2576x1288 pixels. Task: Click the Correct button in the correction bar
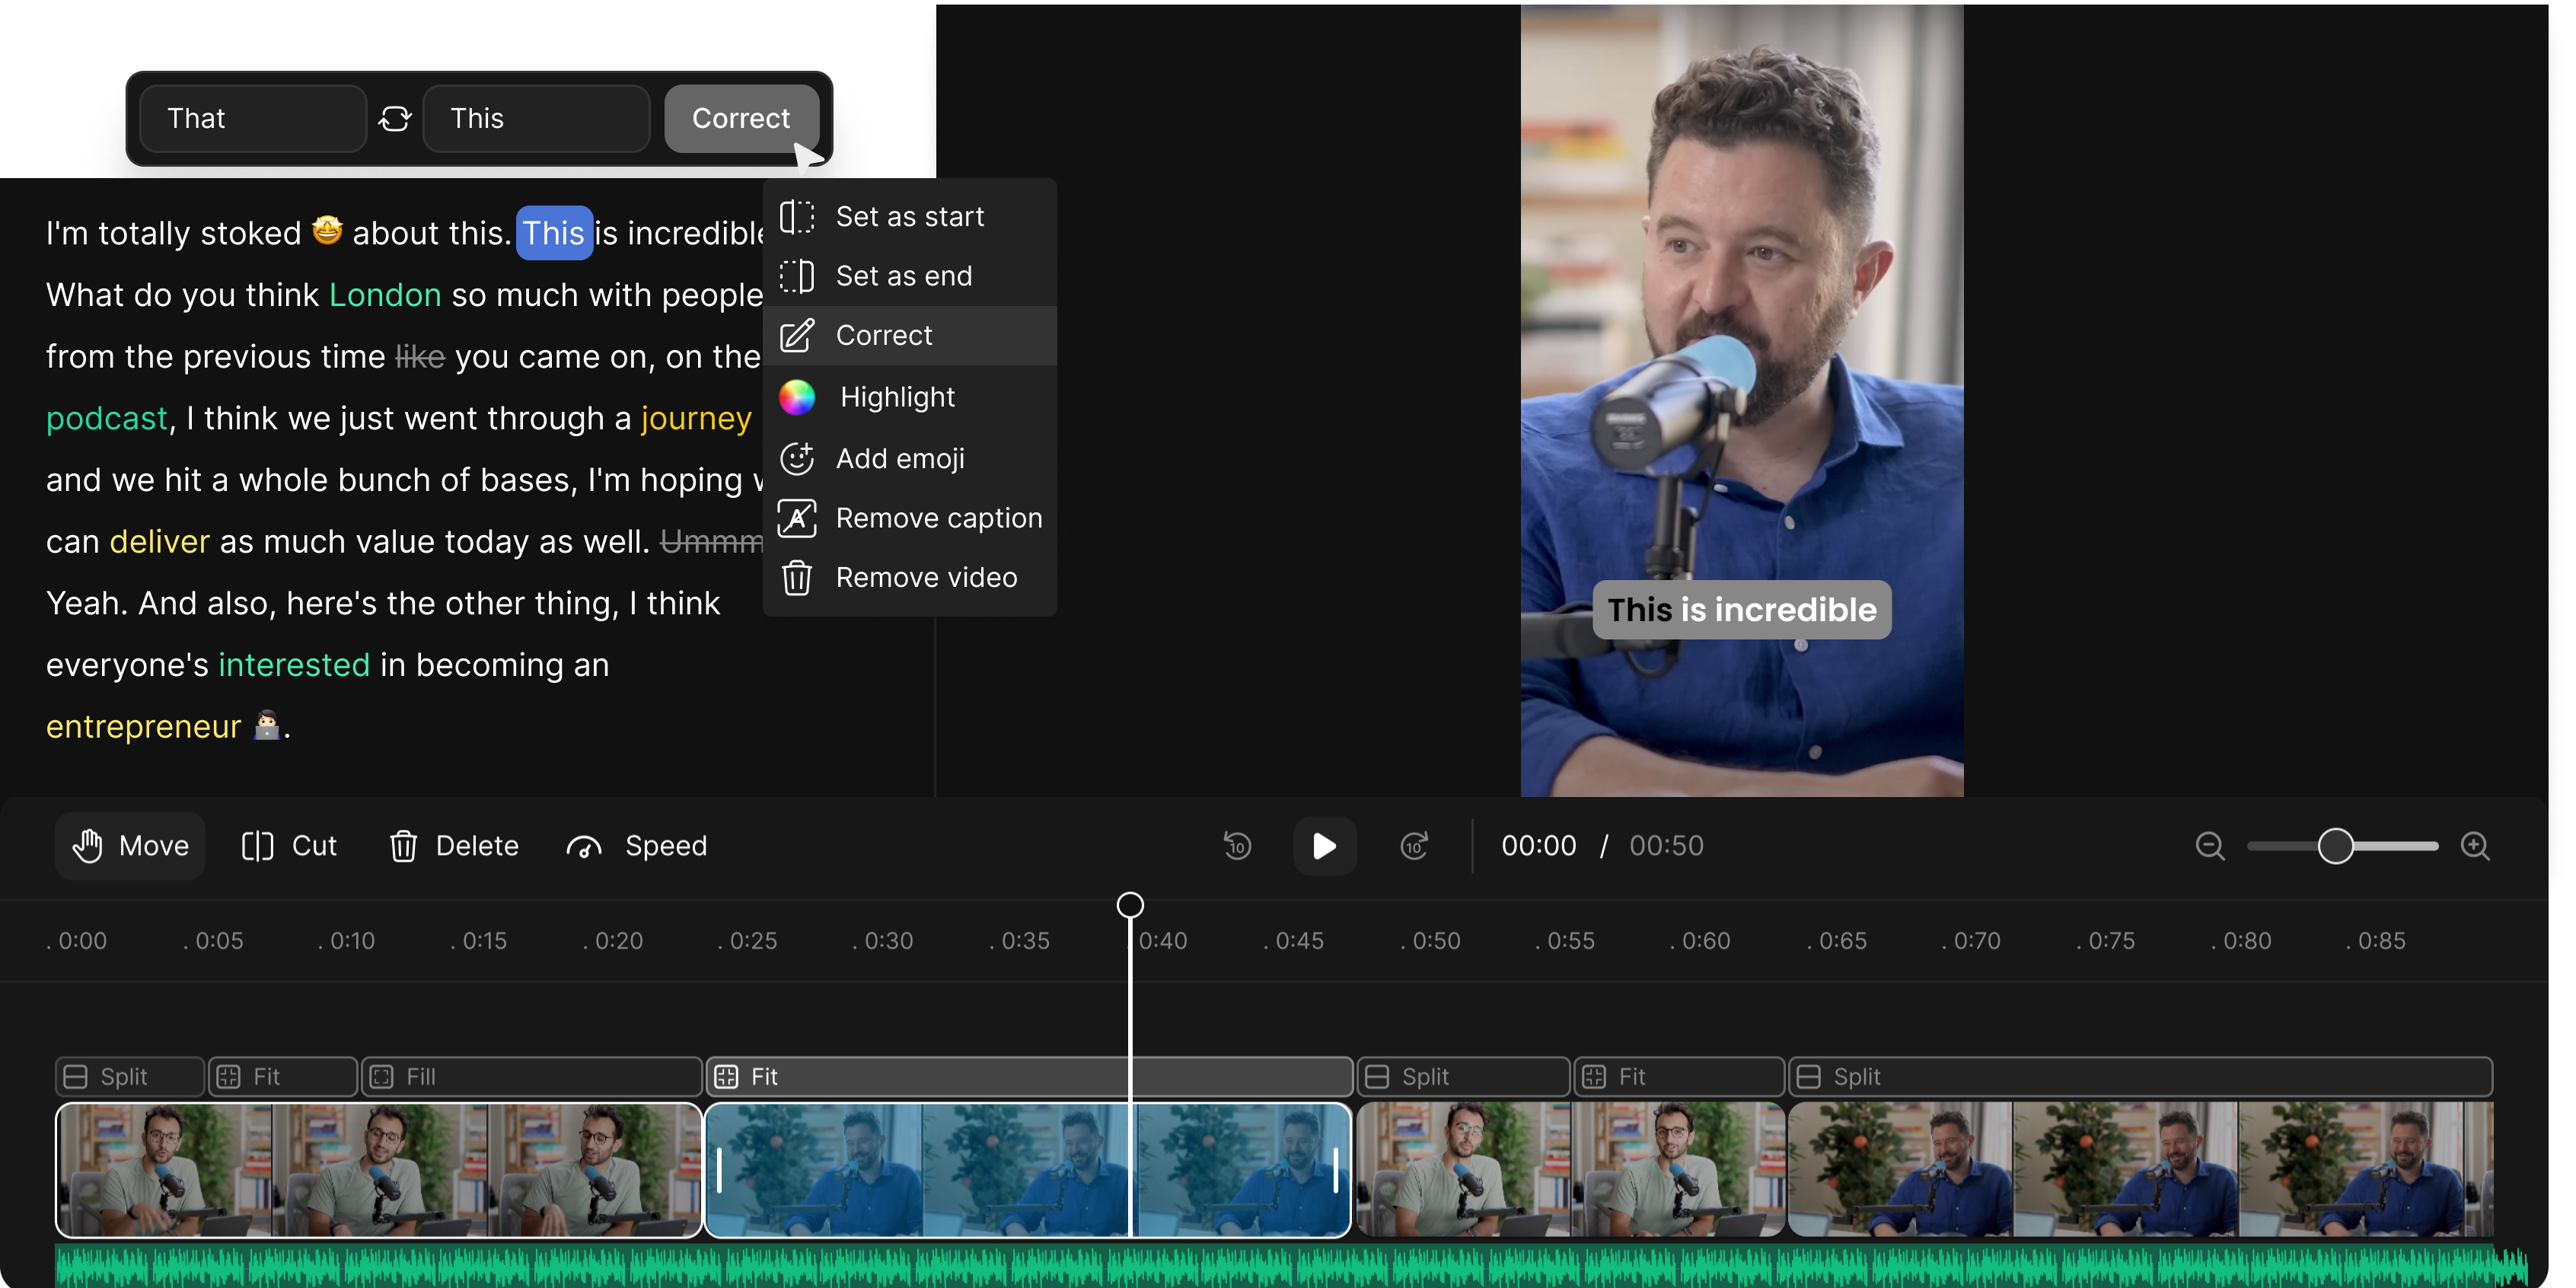741,118
